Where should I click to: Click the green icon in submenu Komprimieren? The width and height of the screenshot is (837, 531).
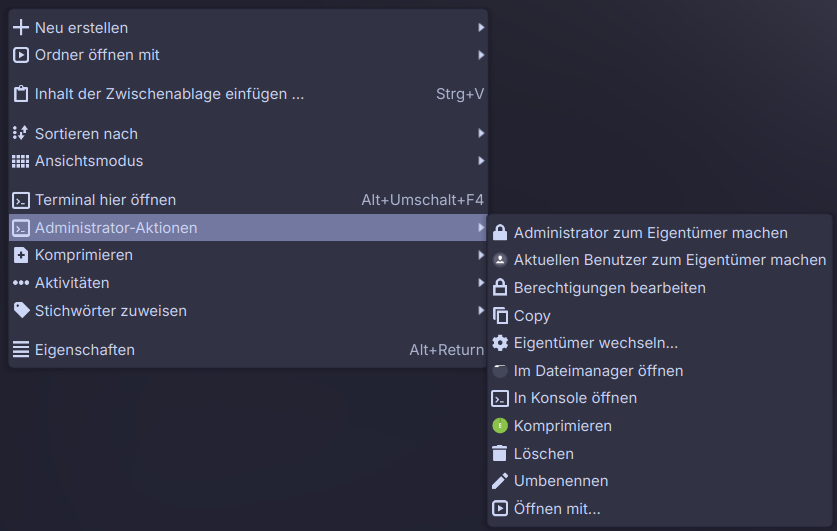pyautogui.click(x=500, y=426)
